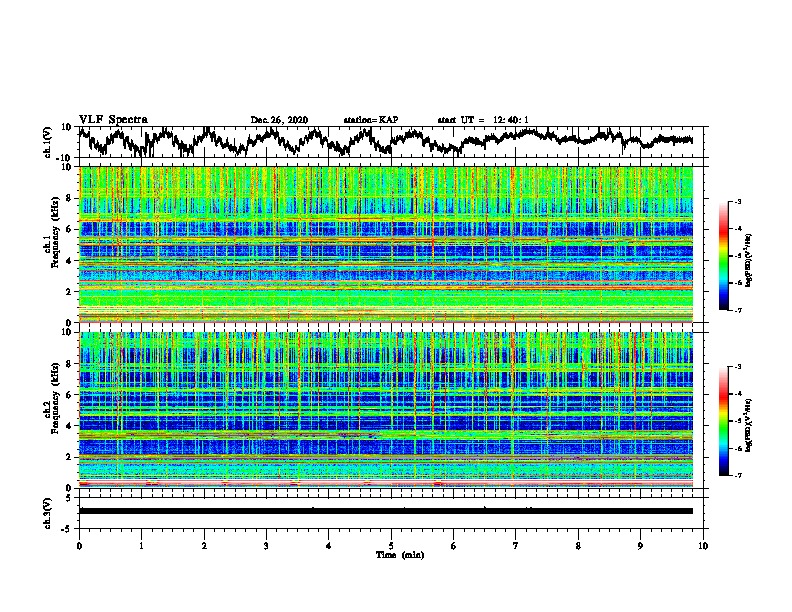Screen dimensions: 792x612
Task: Click the ch.2 color bar unit label
Action: [749, 426]
